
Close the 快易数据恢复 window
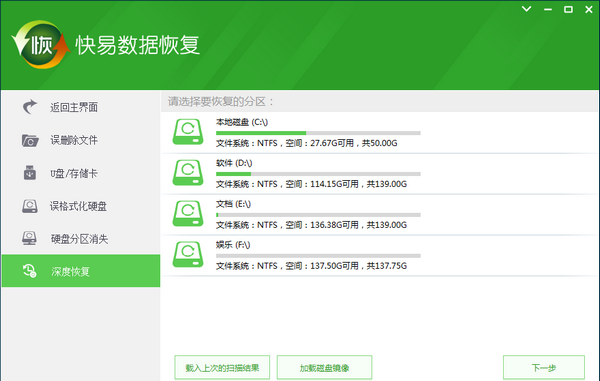tap(589, 9)
